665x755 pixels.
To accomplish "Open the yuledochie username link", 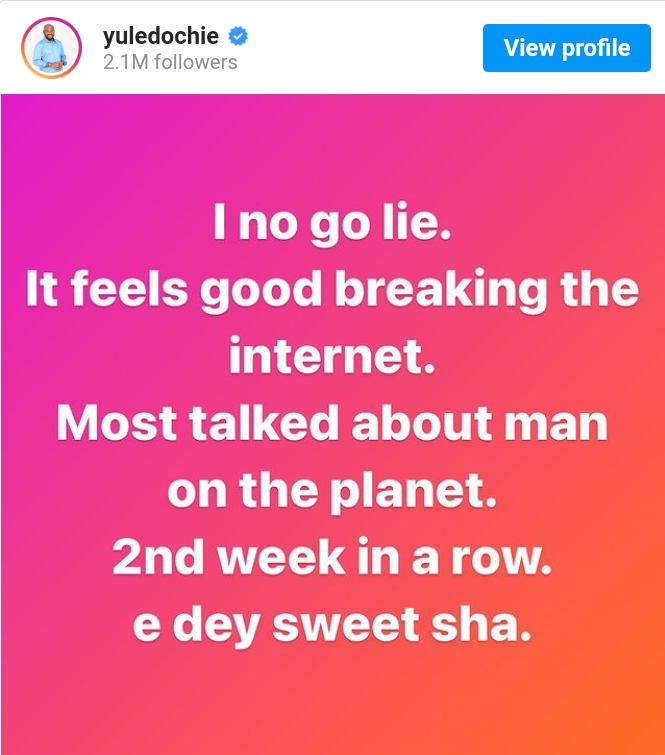I will [161, 36].
